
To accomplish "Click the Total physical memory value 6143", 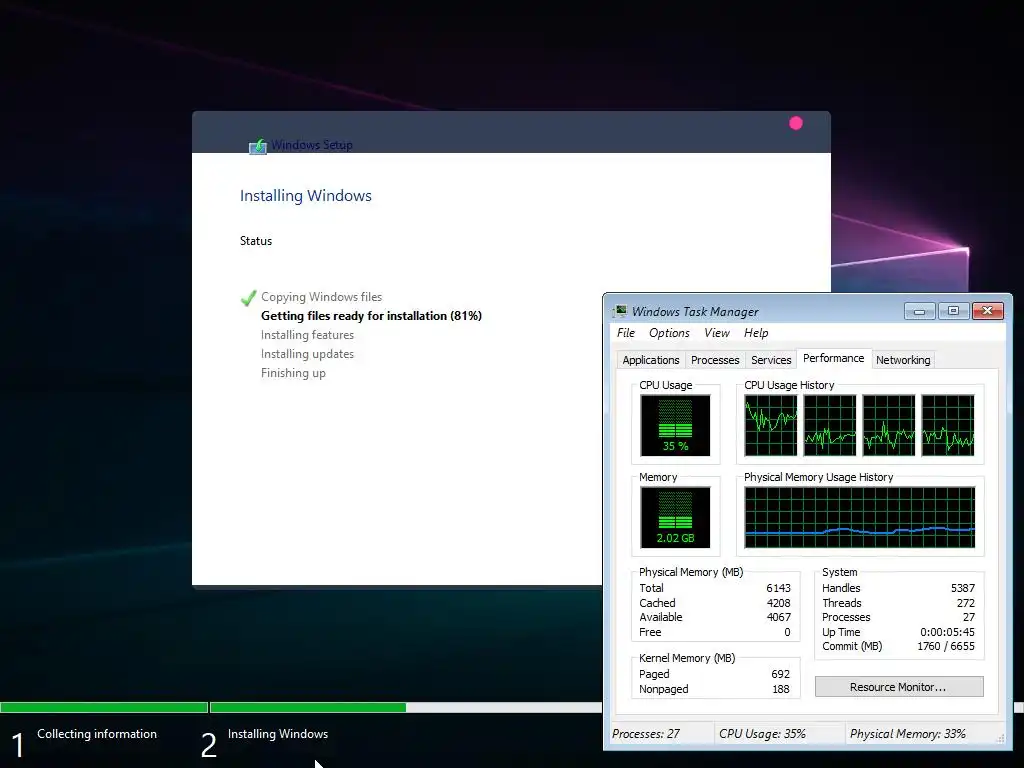I will (x=778, y=588).
